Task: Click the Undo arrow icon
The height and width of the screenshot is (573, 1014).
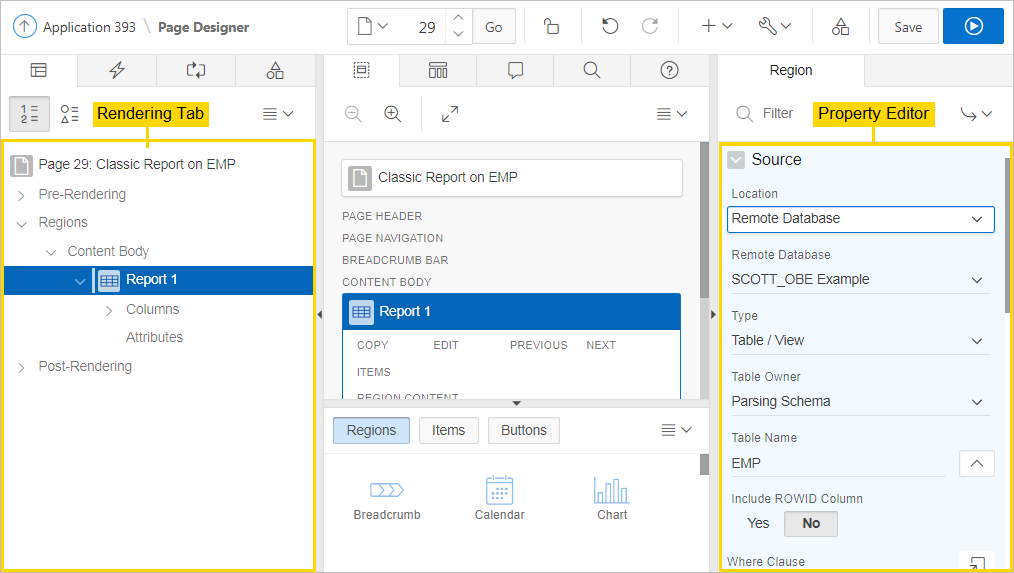Action: click(x=610, y=27)
